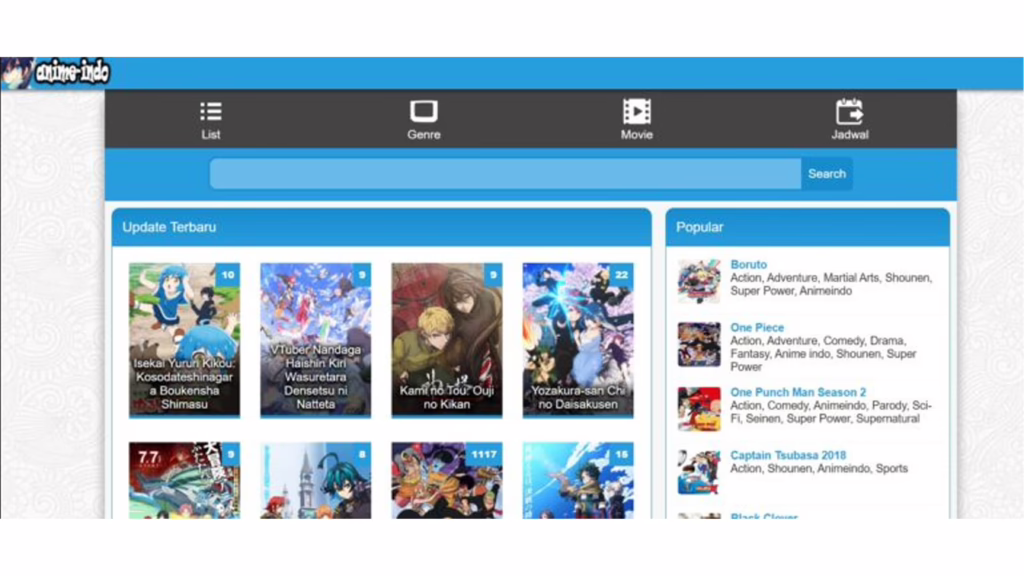Screen dimensions: 1024x576
Task: Open the second-row card with badge 15
Action: tap(578, 481)
